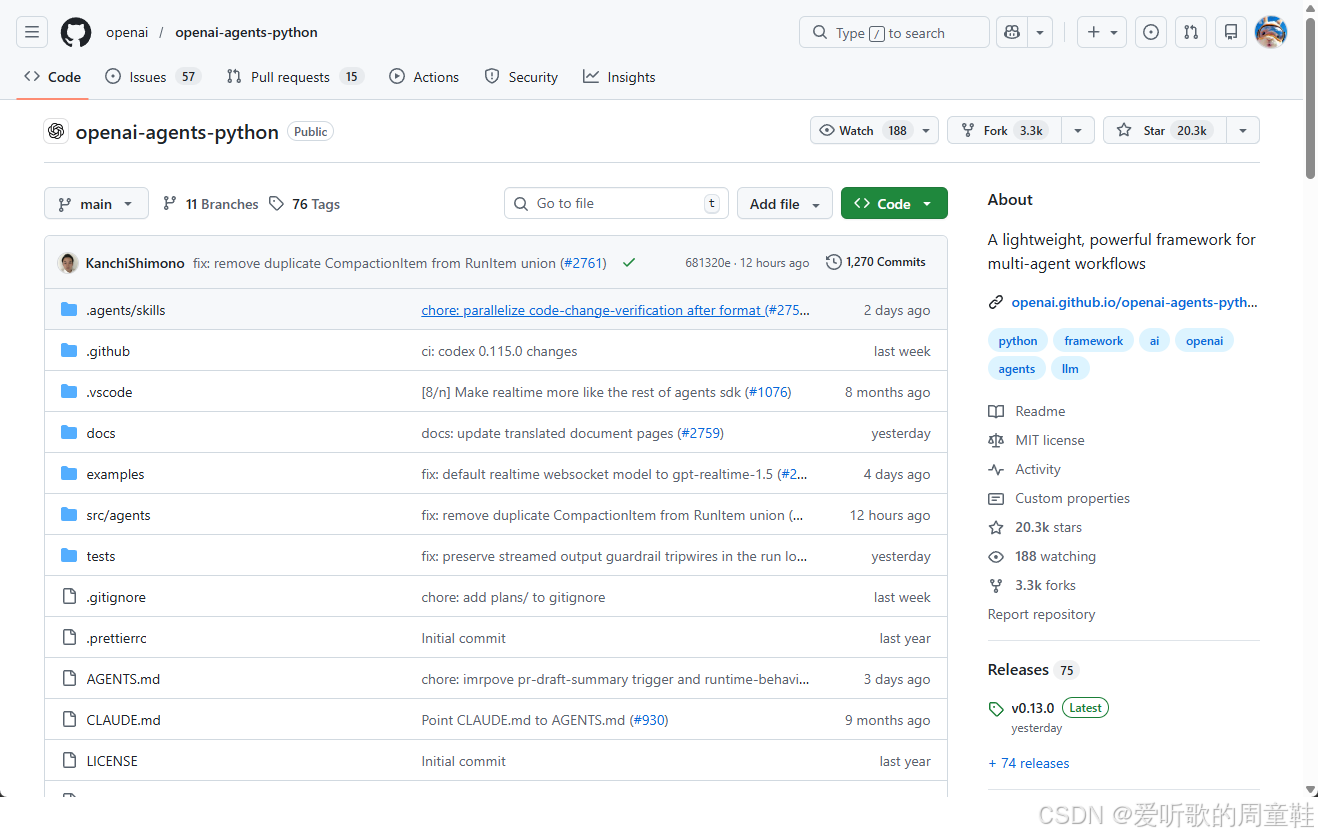Open the docs folder
This screenshot has width=1318, height=837.
pyautogui.click(x=101, y=433)
